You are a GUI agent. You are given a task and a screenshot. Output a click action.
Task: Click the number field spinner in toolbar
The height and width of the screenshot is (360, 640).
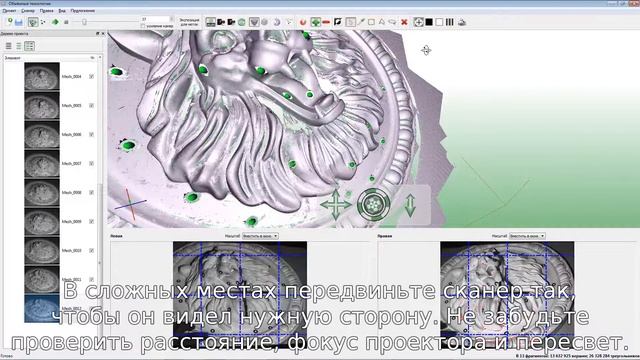coord(171,19)
